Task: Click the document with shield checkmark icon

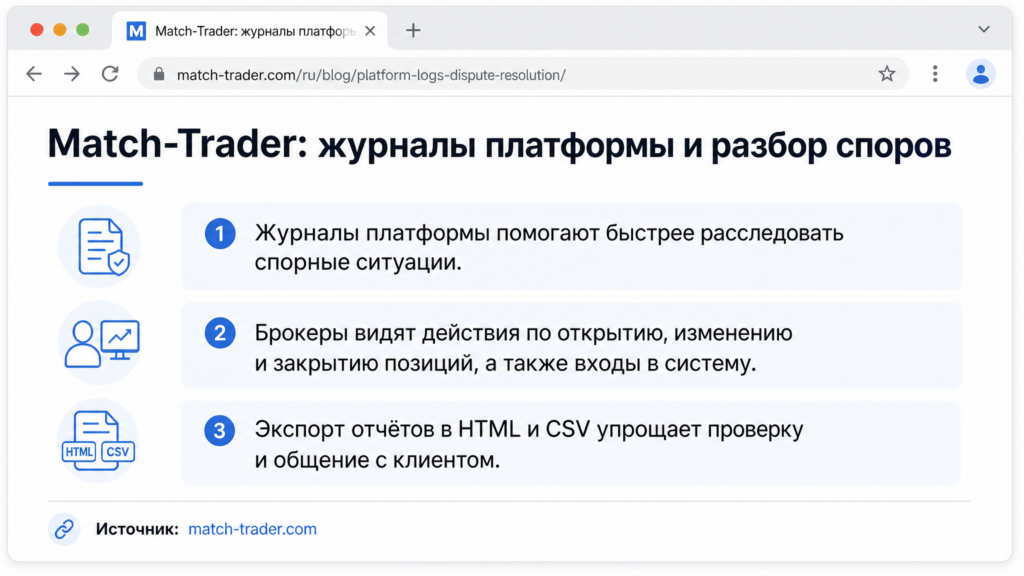Action: [101, 246]
